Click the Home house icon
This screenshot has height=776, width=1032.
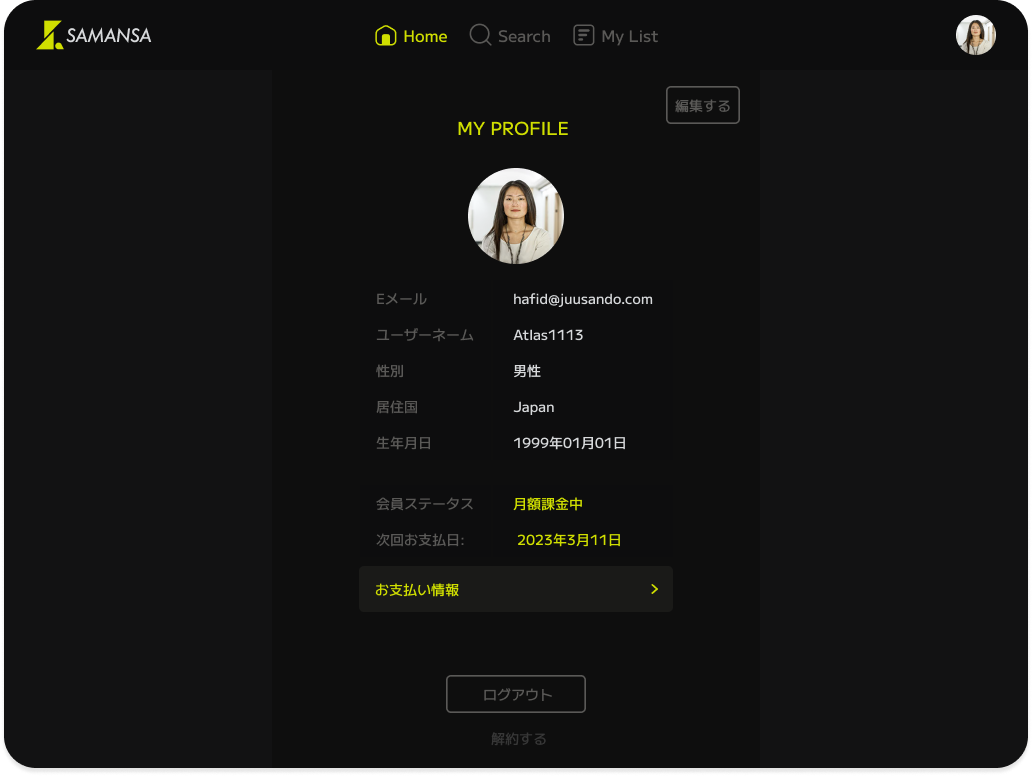(385, 36)
